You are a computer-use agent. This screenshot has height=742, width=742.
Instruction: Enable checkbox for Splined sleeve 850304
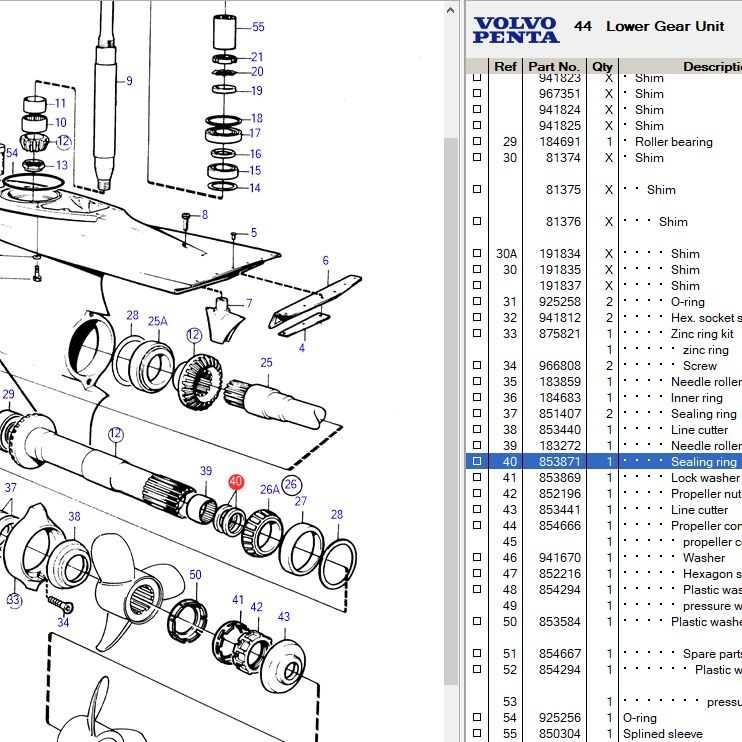477,734
